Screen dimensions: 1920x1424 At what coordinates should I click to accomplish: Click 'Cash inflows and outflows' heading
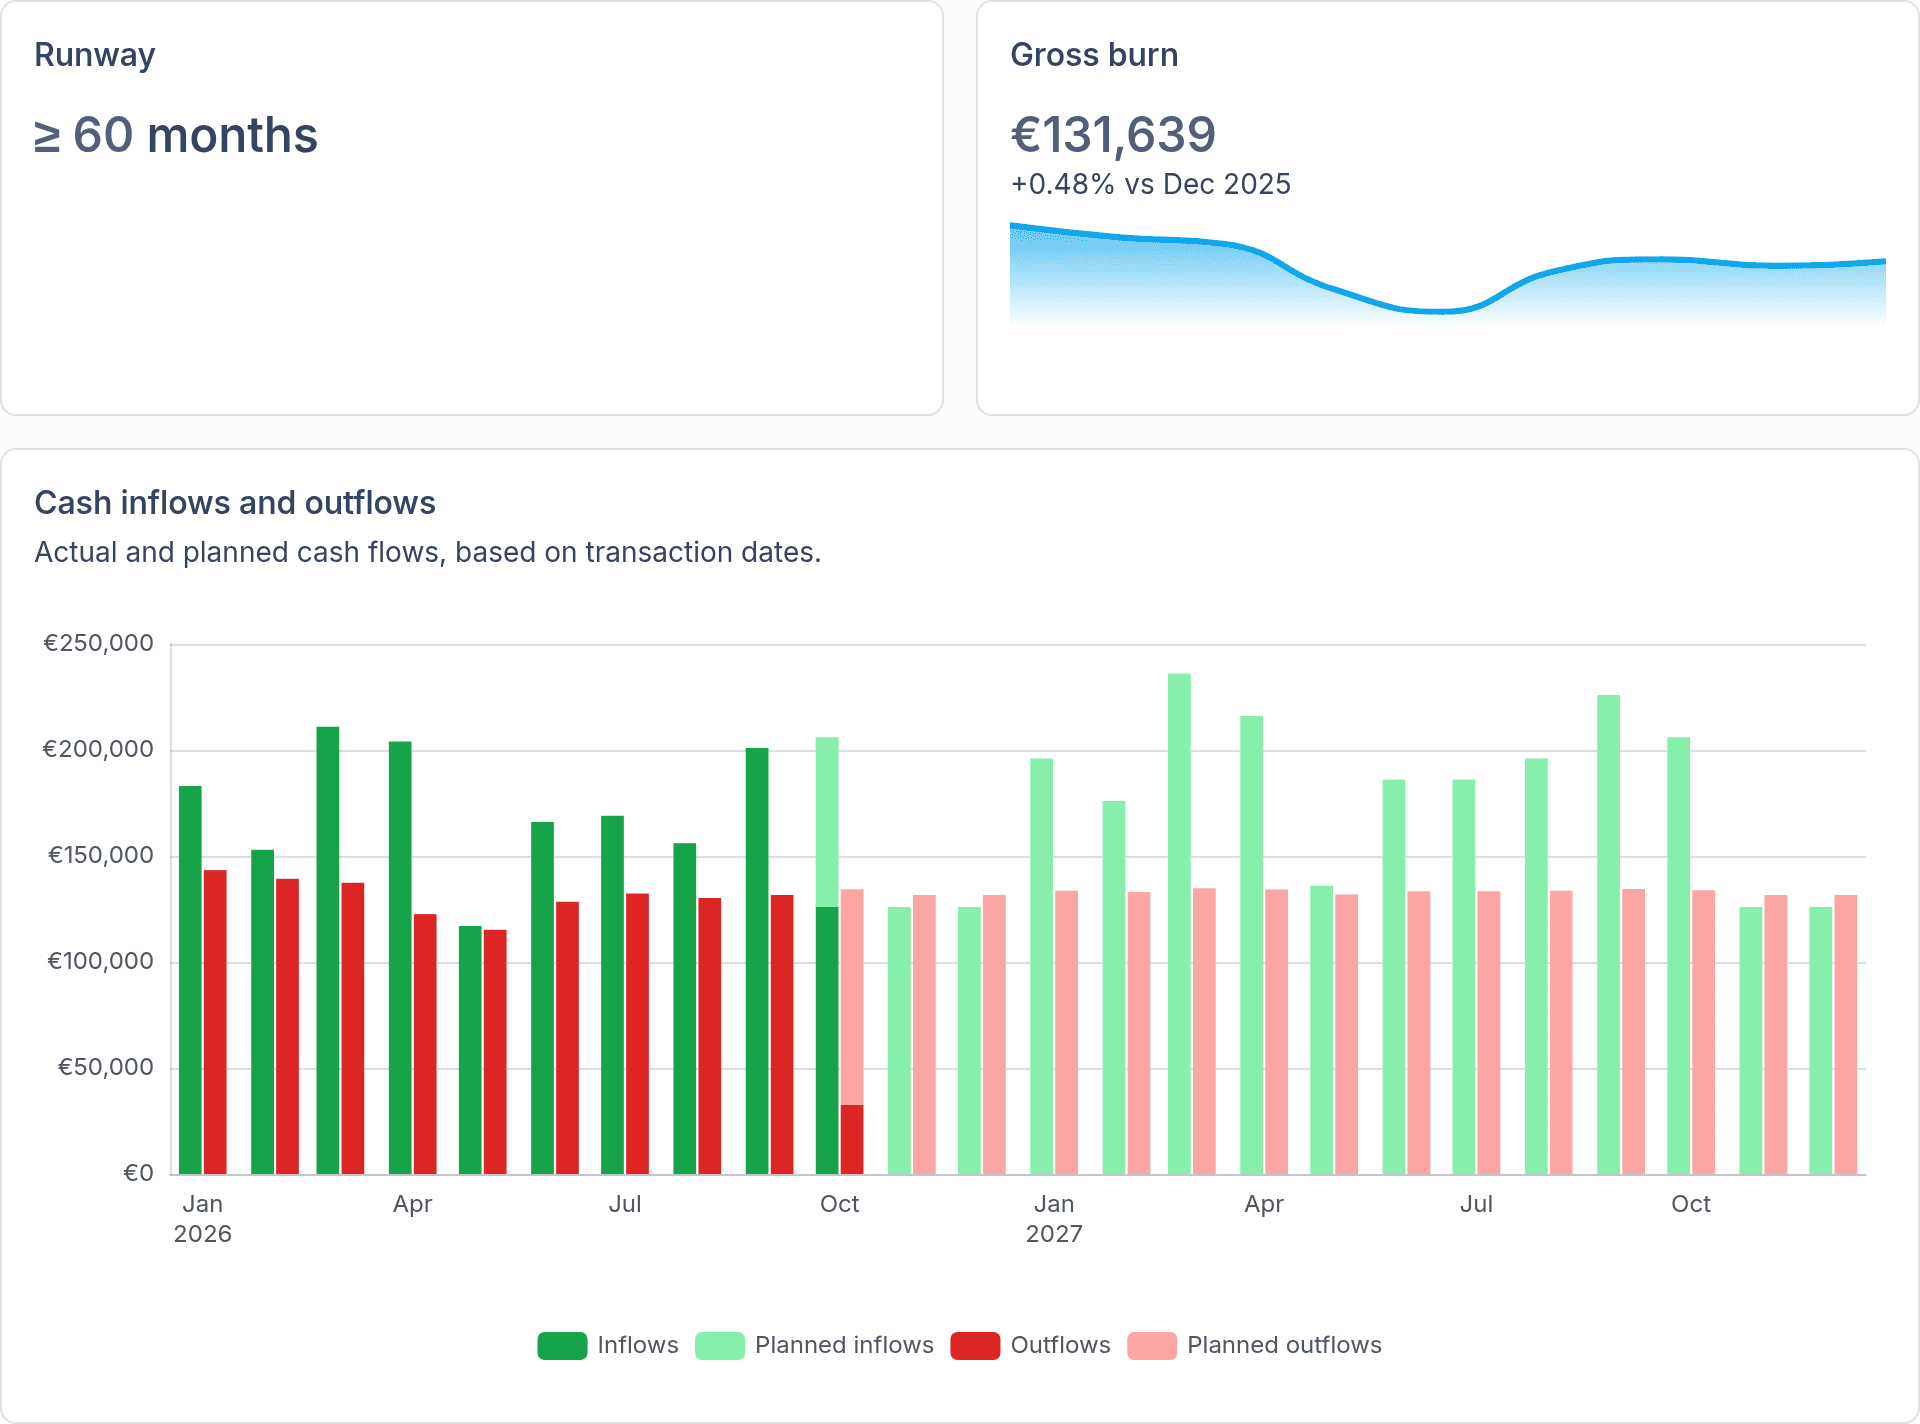point(235,503)
